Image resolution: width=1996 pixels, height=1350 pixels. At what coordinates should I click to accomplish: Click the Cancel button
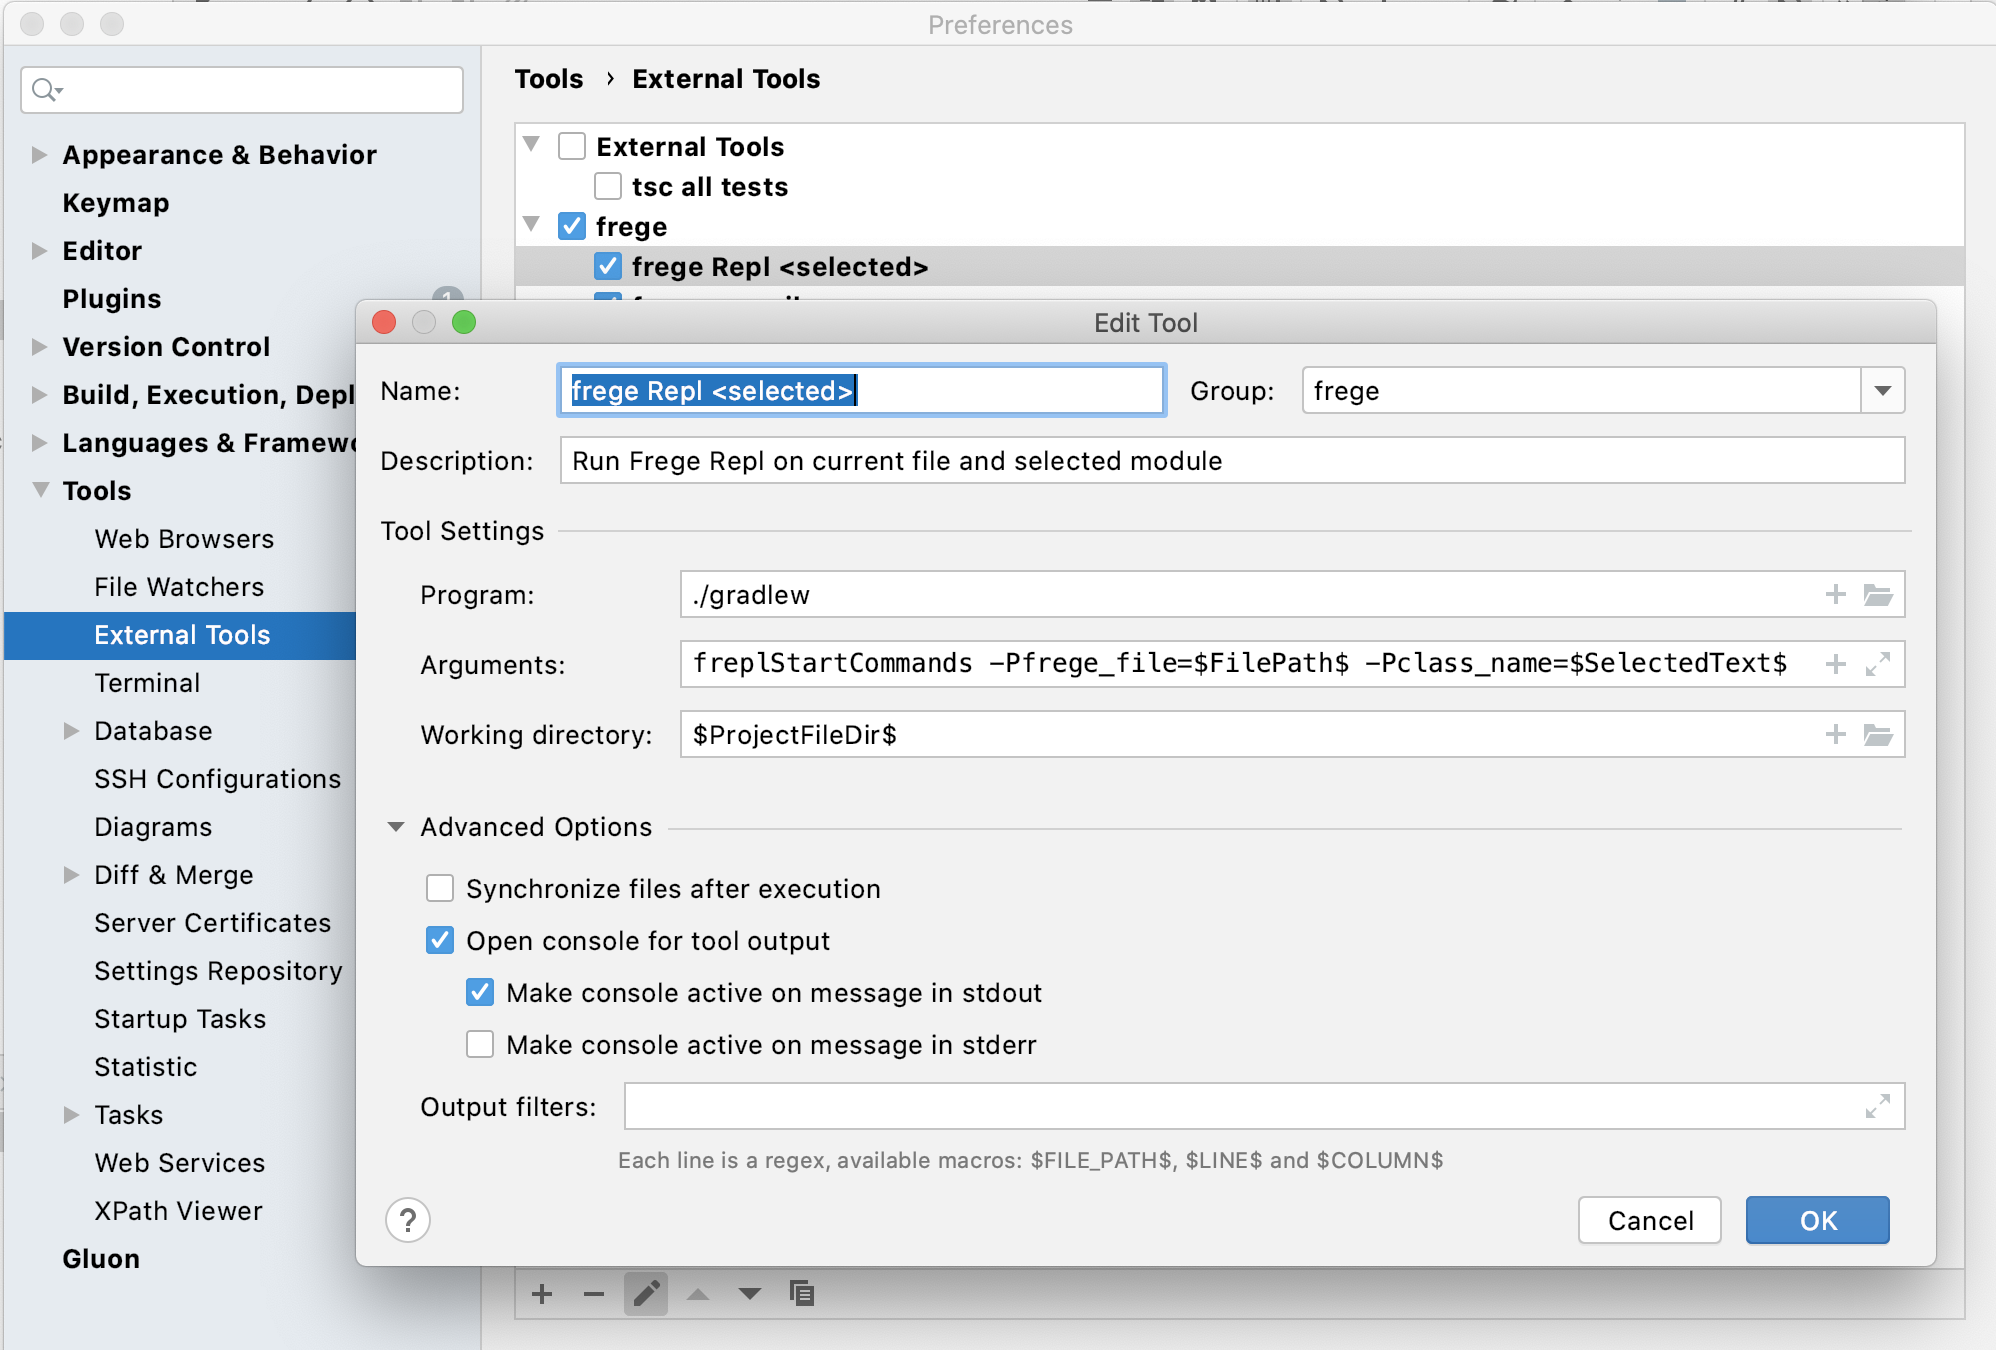(1650, 1220)
